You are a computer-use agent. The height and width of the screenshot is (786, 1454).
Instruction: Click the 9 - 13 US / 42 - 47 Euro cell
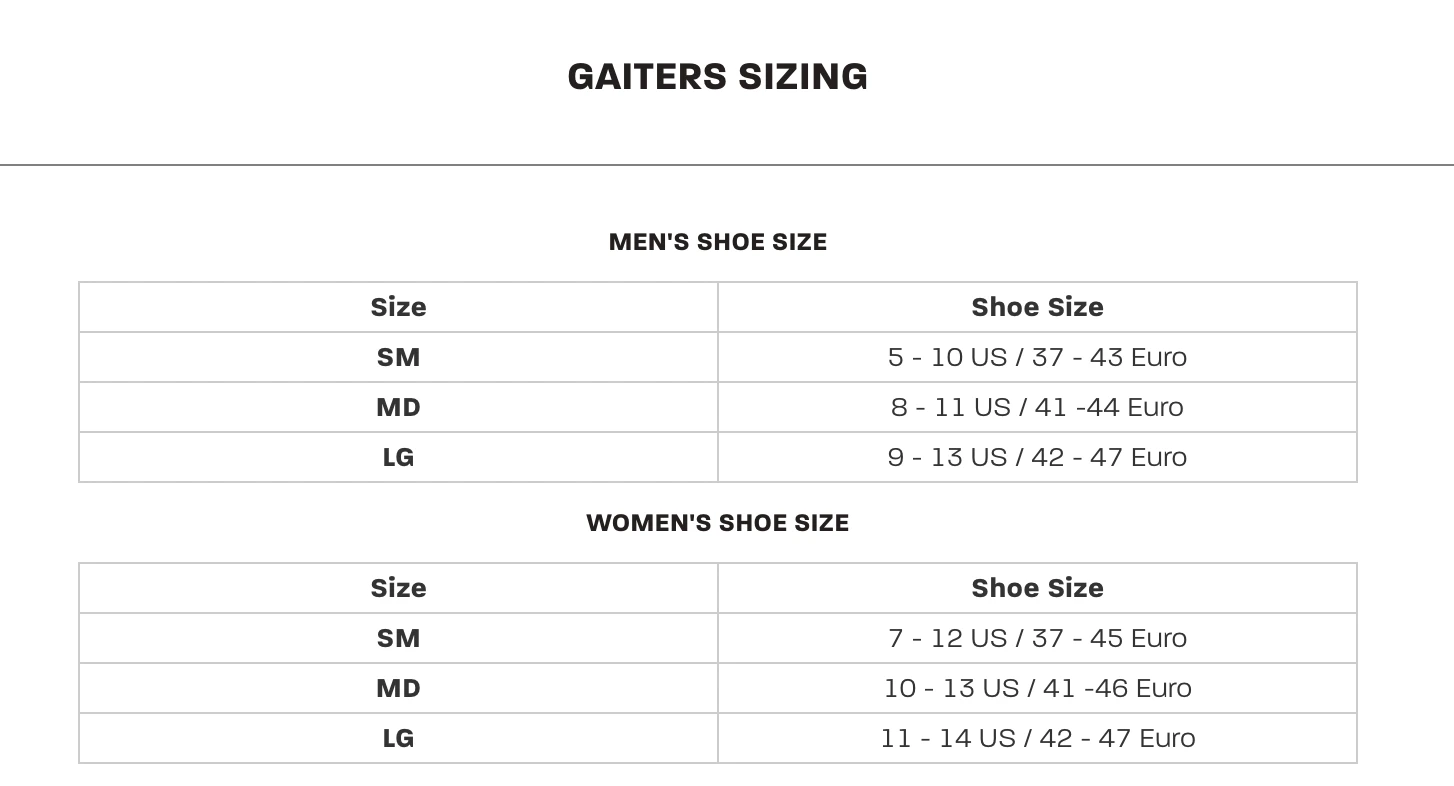[1037, 457]
